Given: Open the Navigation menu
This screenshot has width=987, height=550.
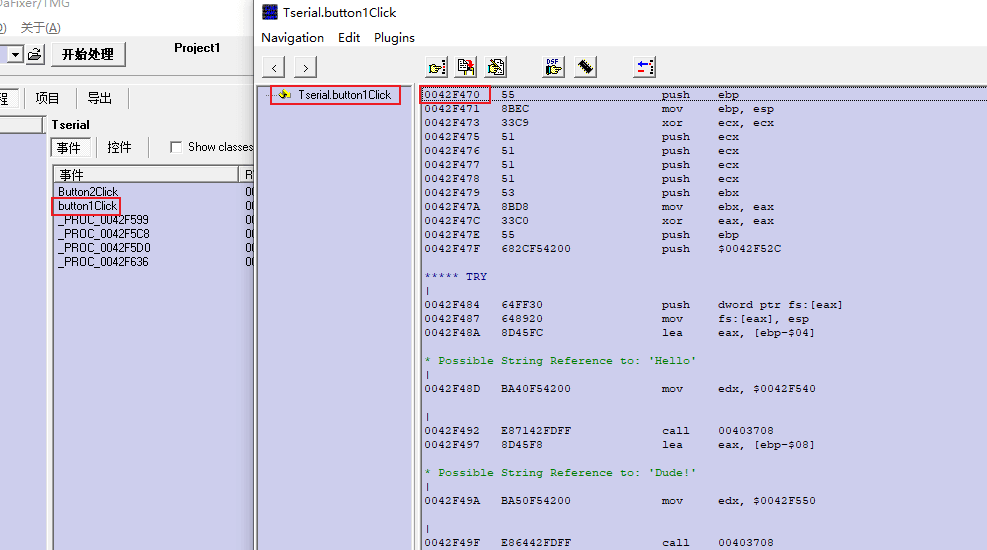Looking at the screenshot, I should (293, 38).
